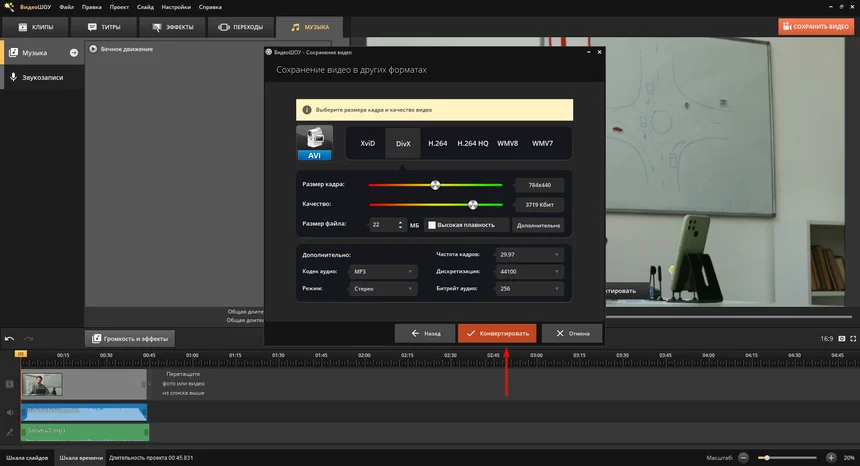Select the AVI format icon
This screenshot has height=466, width=860.
tap(314, 143)
